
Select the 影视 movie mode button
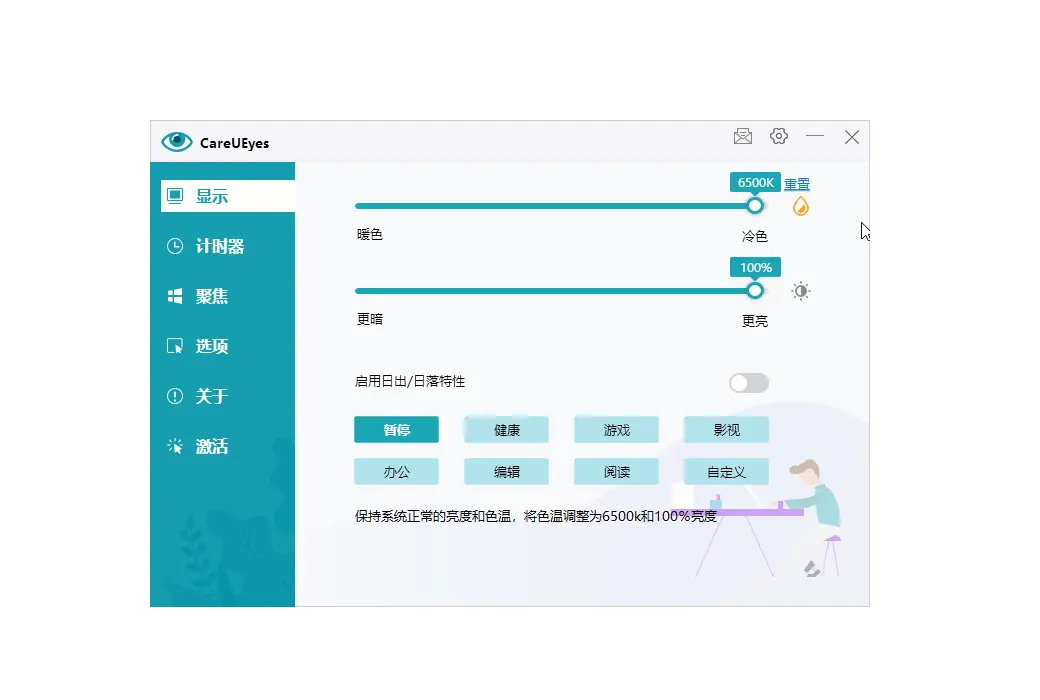(726, 430)
